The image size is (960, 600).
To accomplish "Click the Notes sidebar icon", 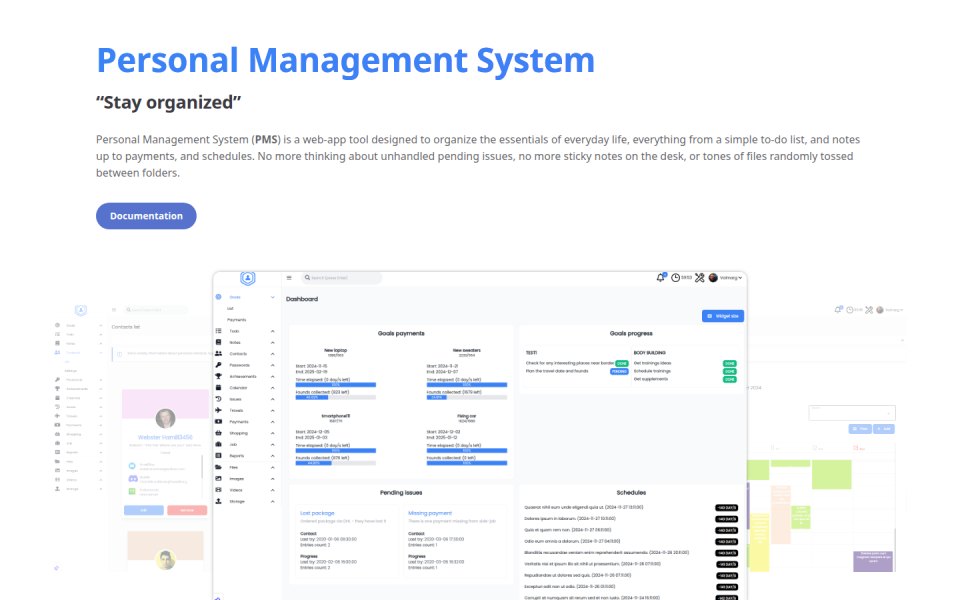I will coord(218,342).
